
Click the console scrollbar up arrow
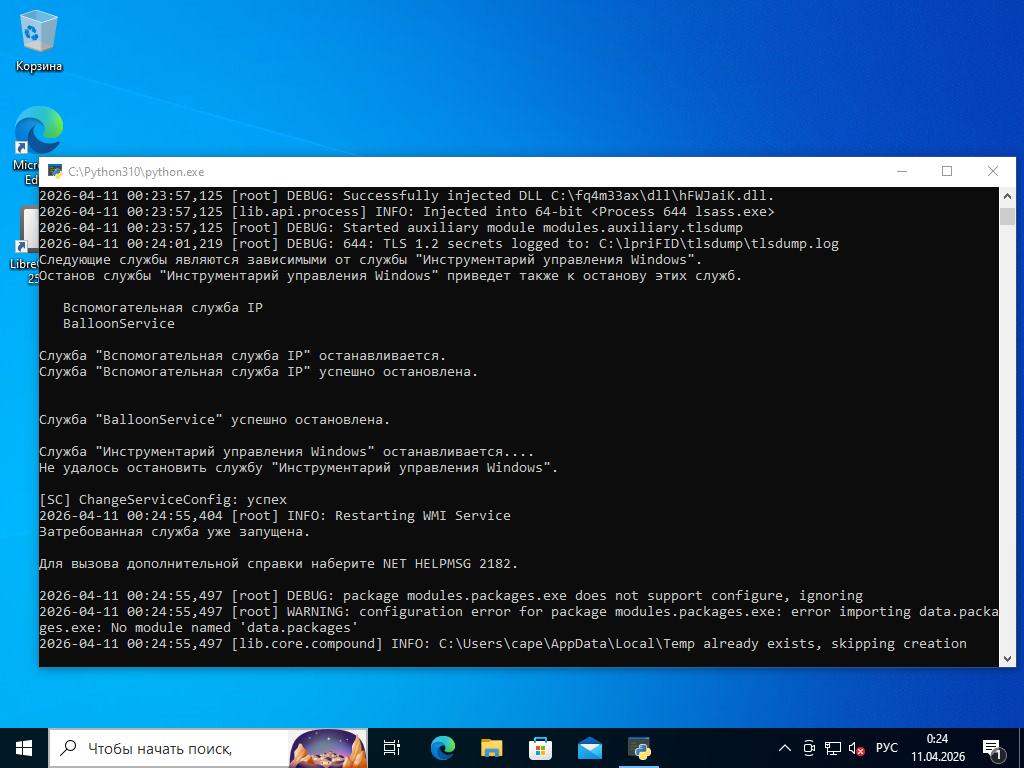[x=1007, y=196]
